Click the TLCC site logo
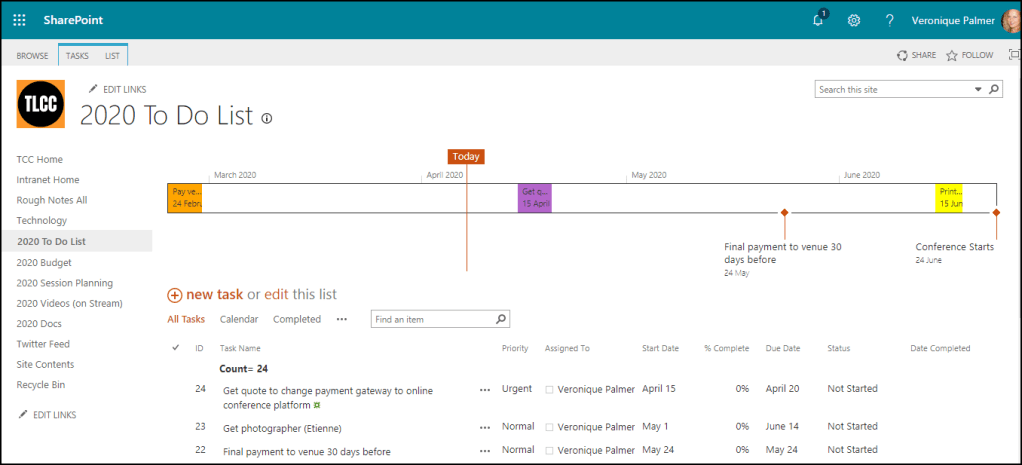1022x465 pixels. click(41, 104)
